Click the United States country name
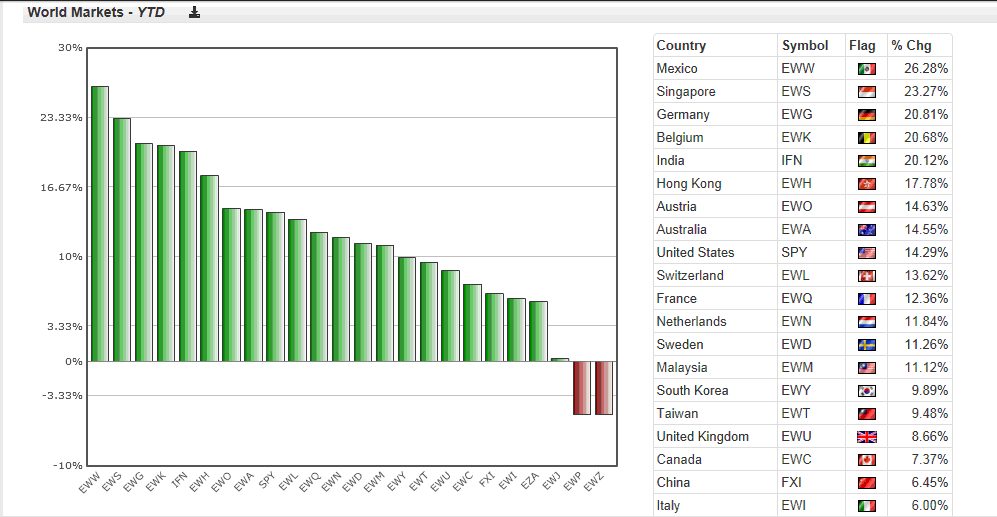997x517 pixels. pos(696,252)
